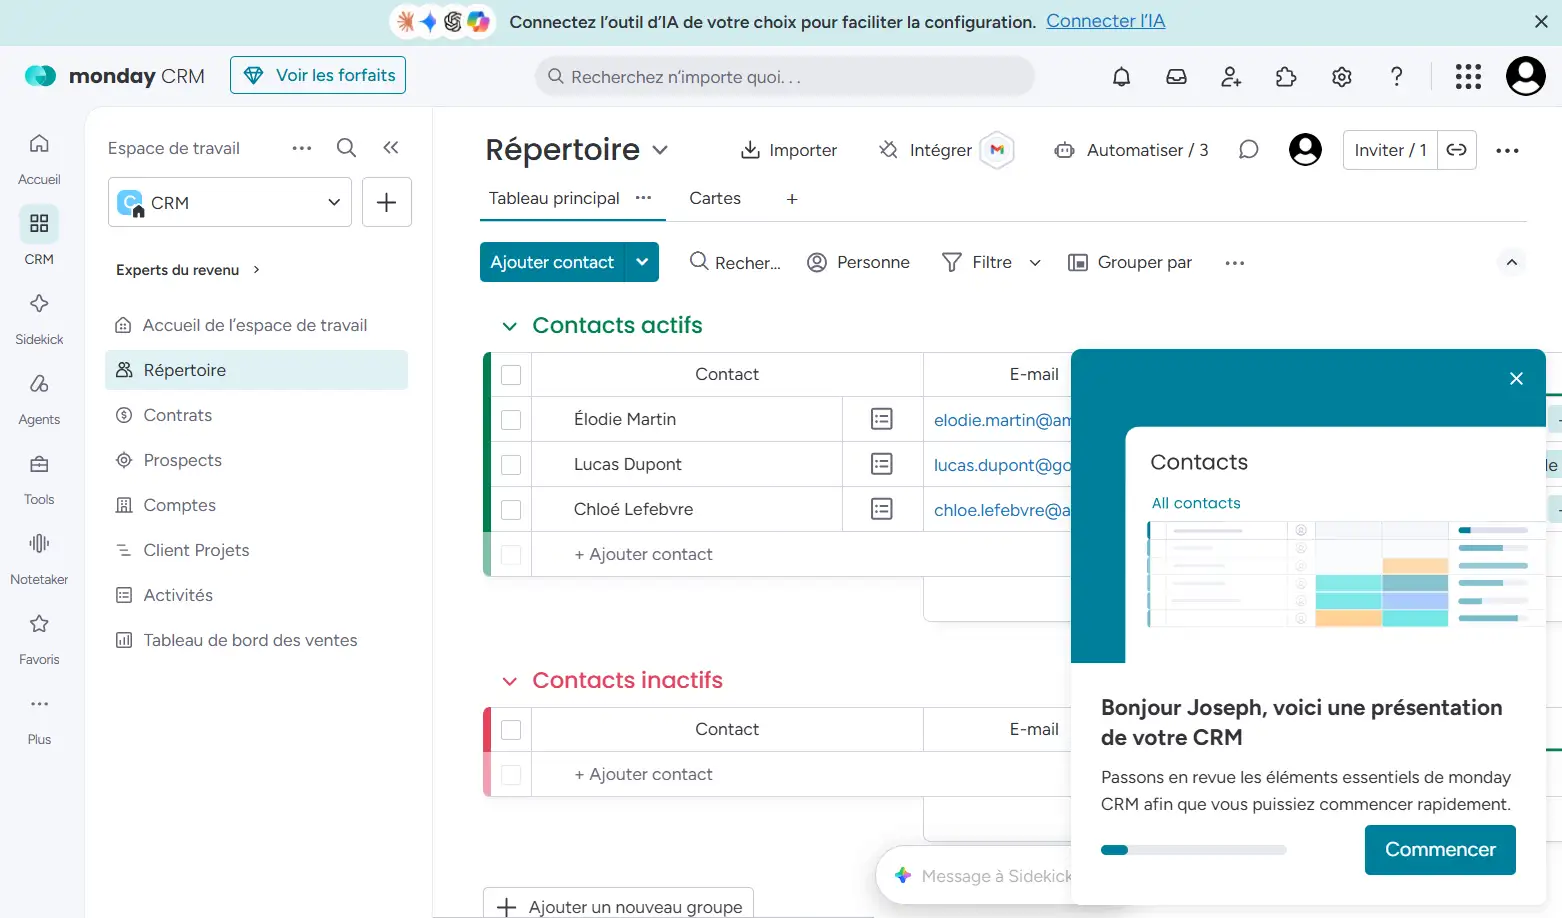This screenshot has height=918, width=1562.
Task: Collapse the Contacts actifs group
Action: [510, 326]
